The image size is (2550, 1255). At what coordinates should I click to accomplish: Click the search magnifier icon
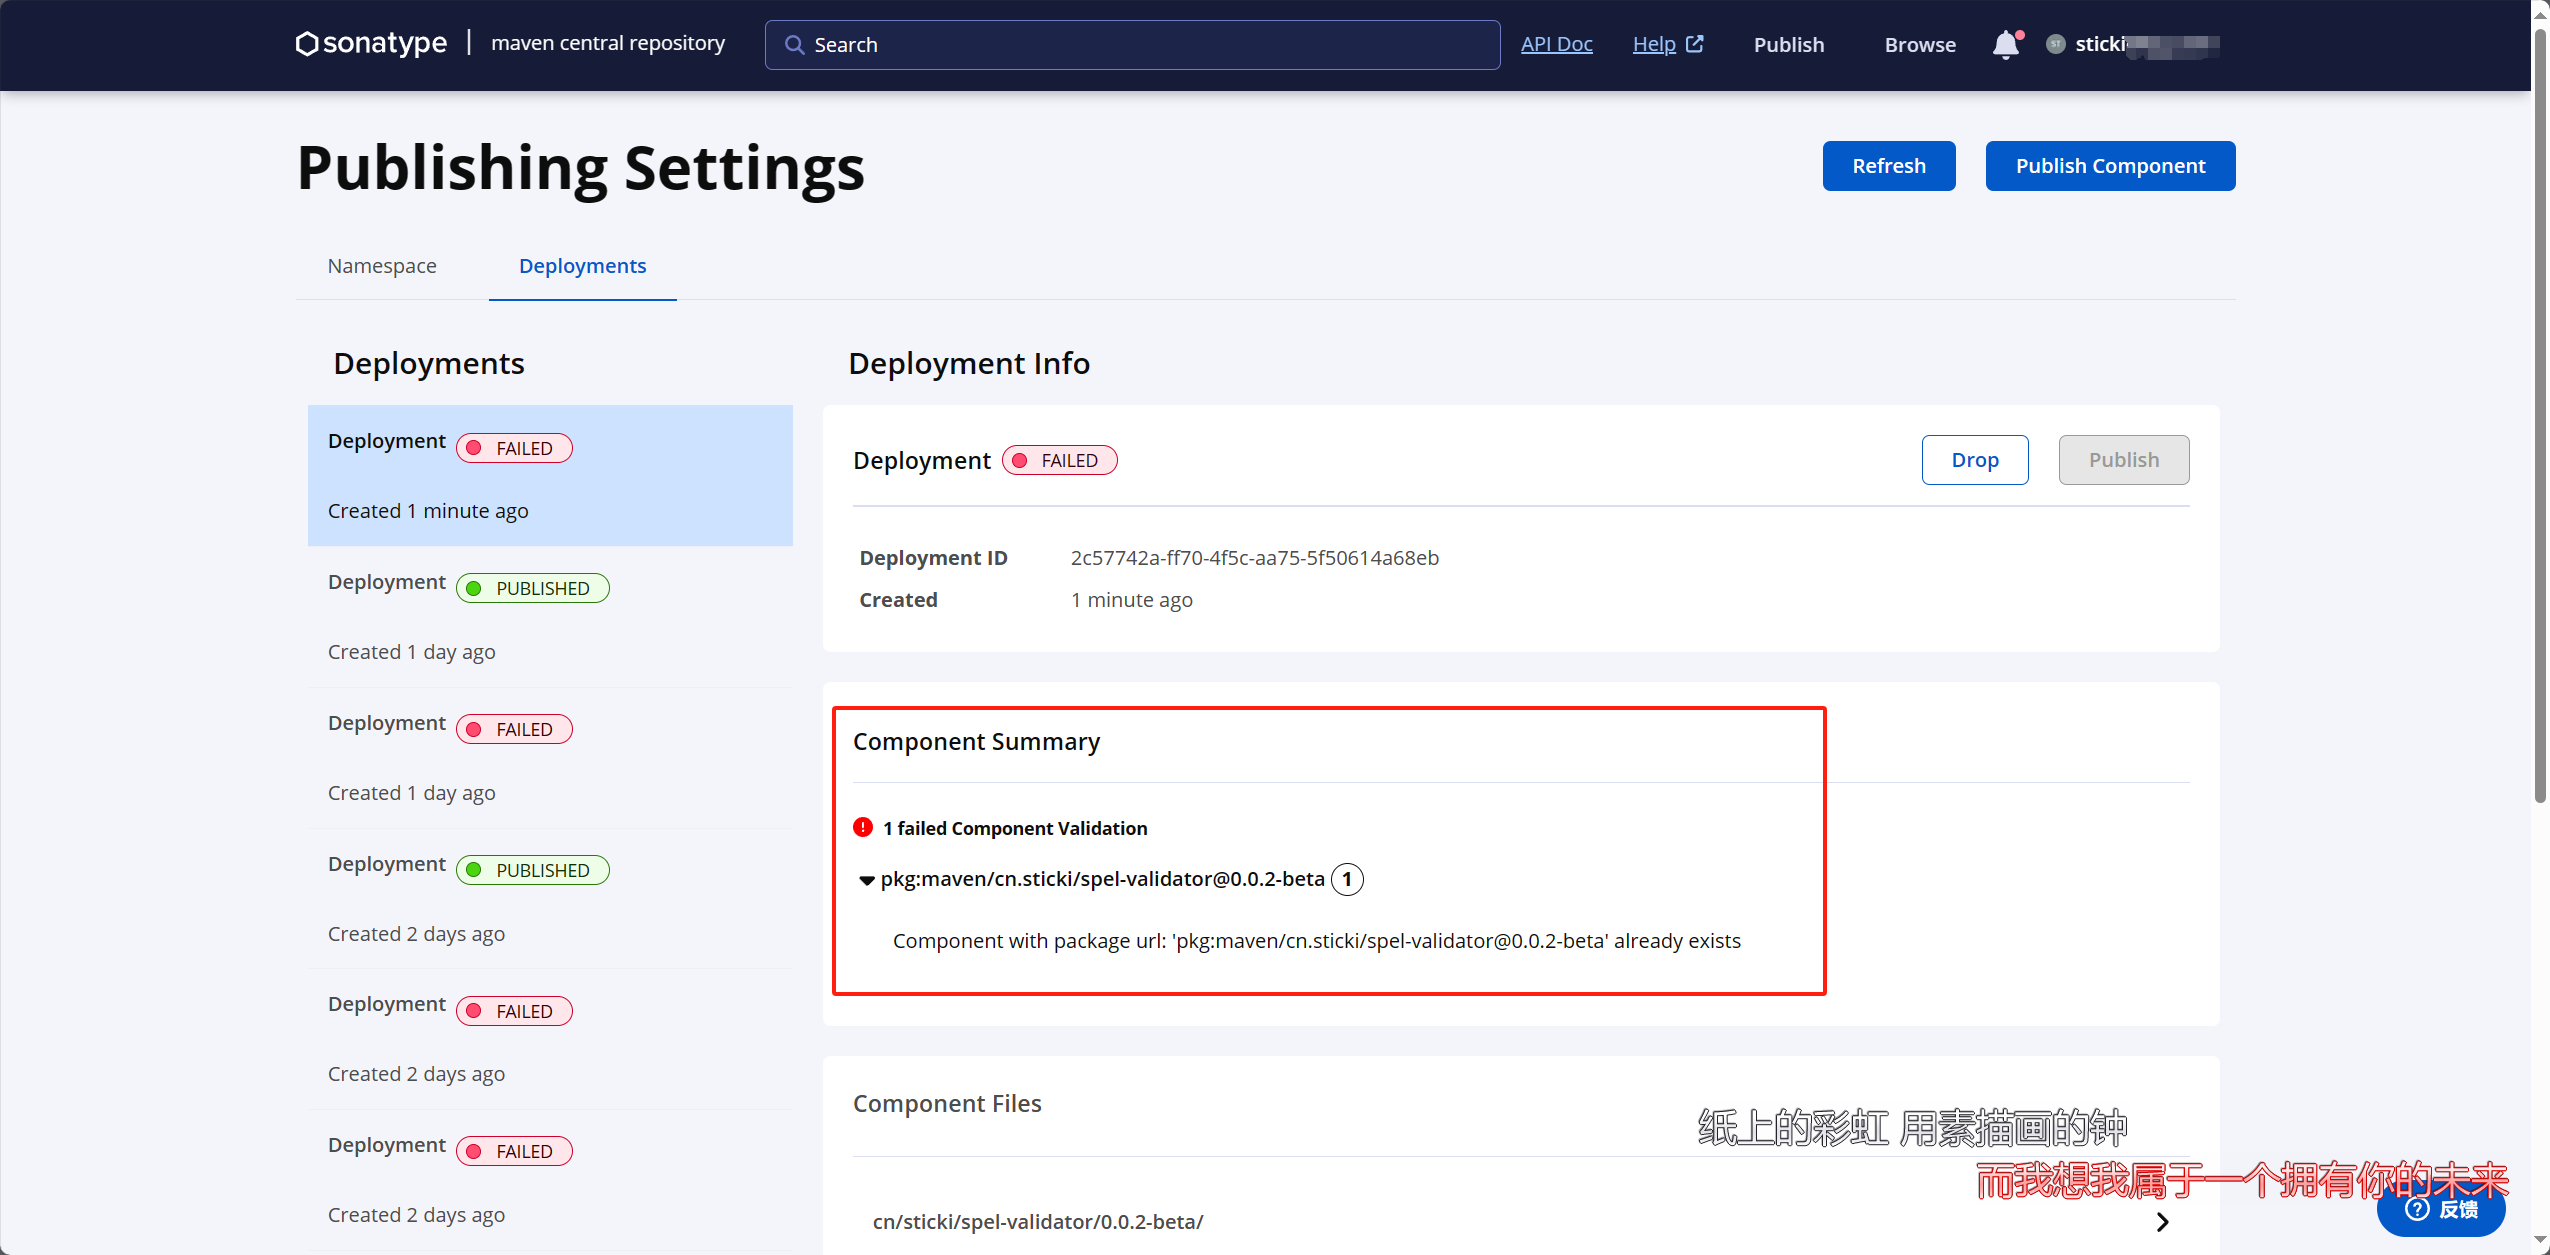(x=794, y=45)
